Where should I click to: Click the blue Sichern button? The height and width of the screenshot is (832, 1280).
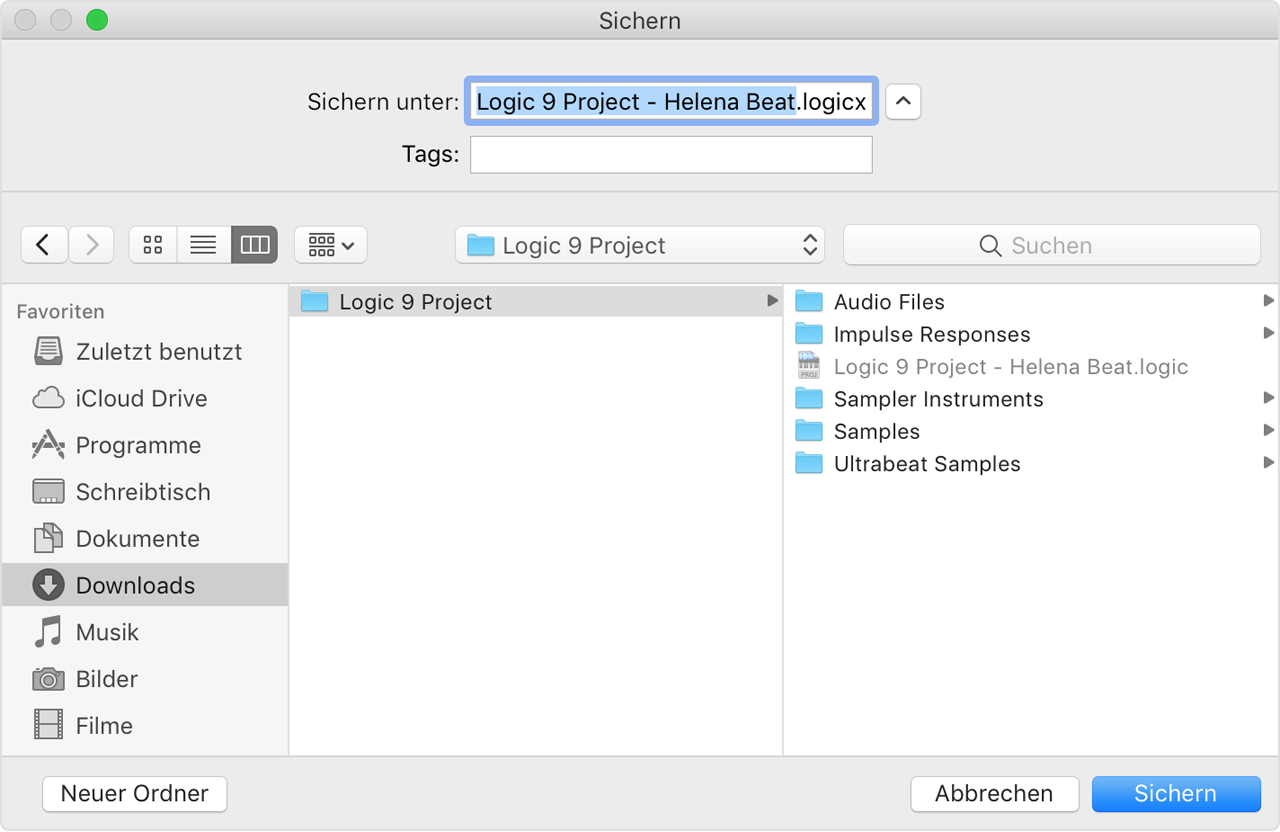[x=1175, y=794]
